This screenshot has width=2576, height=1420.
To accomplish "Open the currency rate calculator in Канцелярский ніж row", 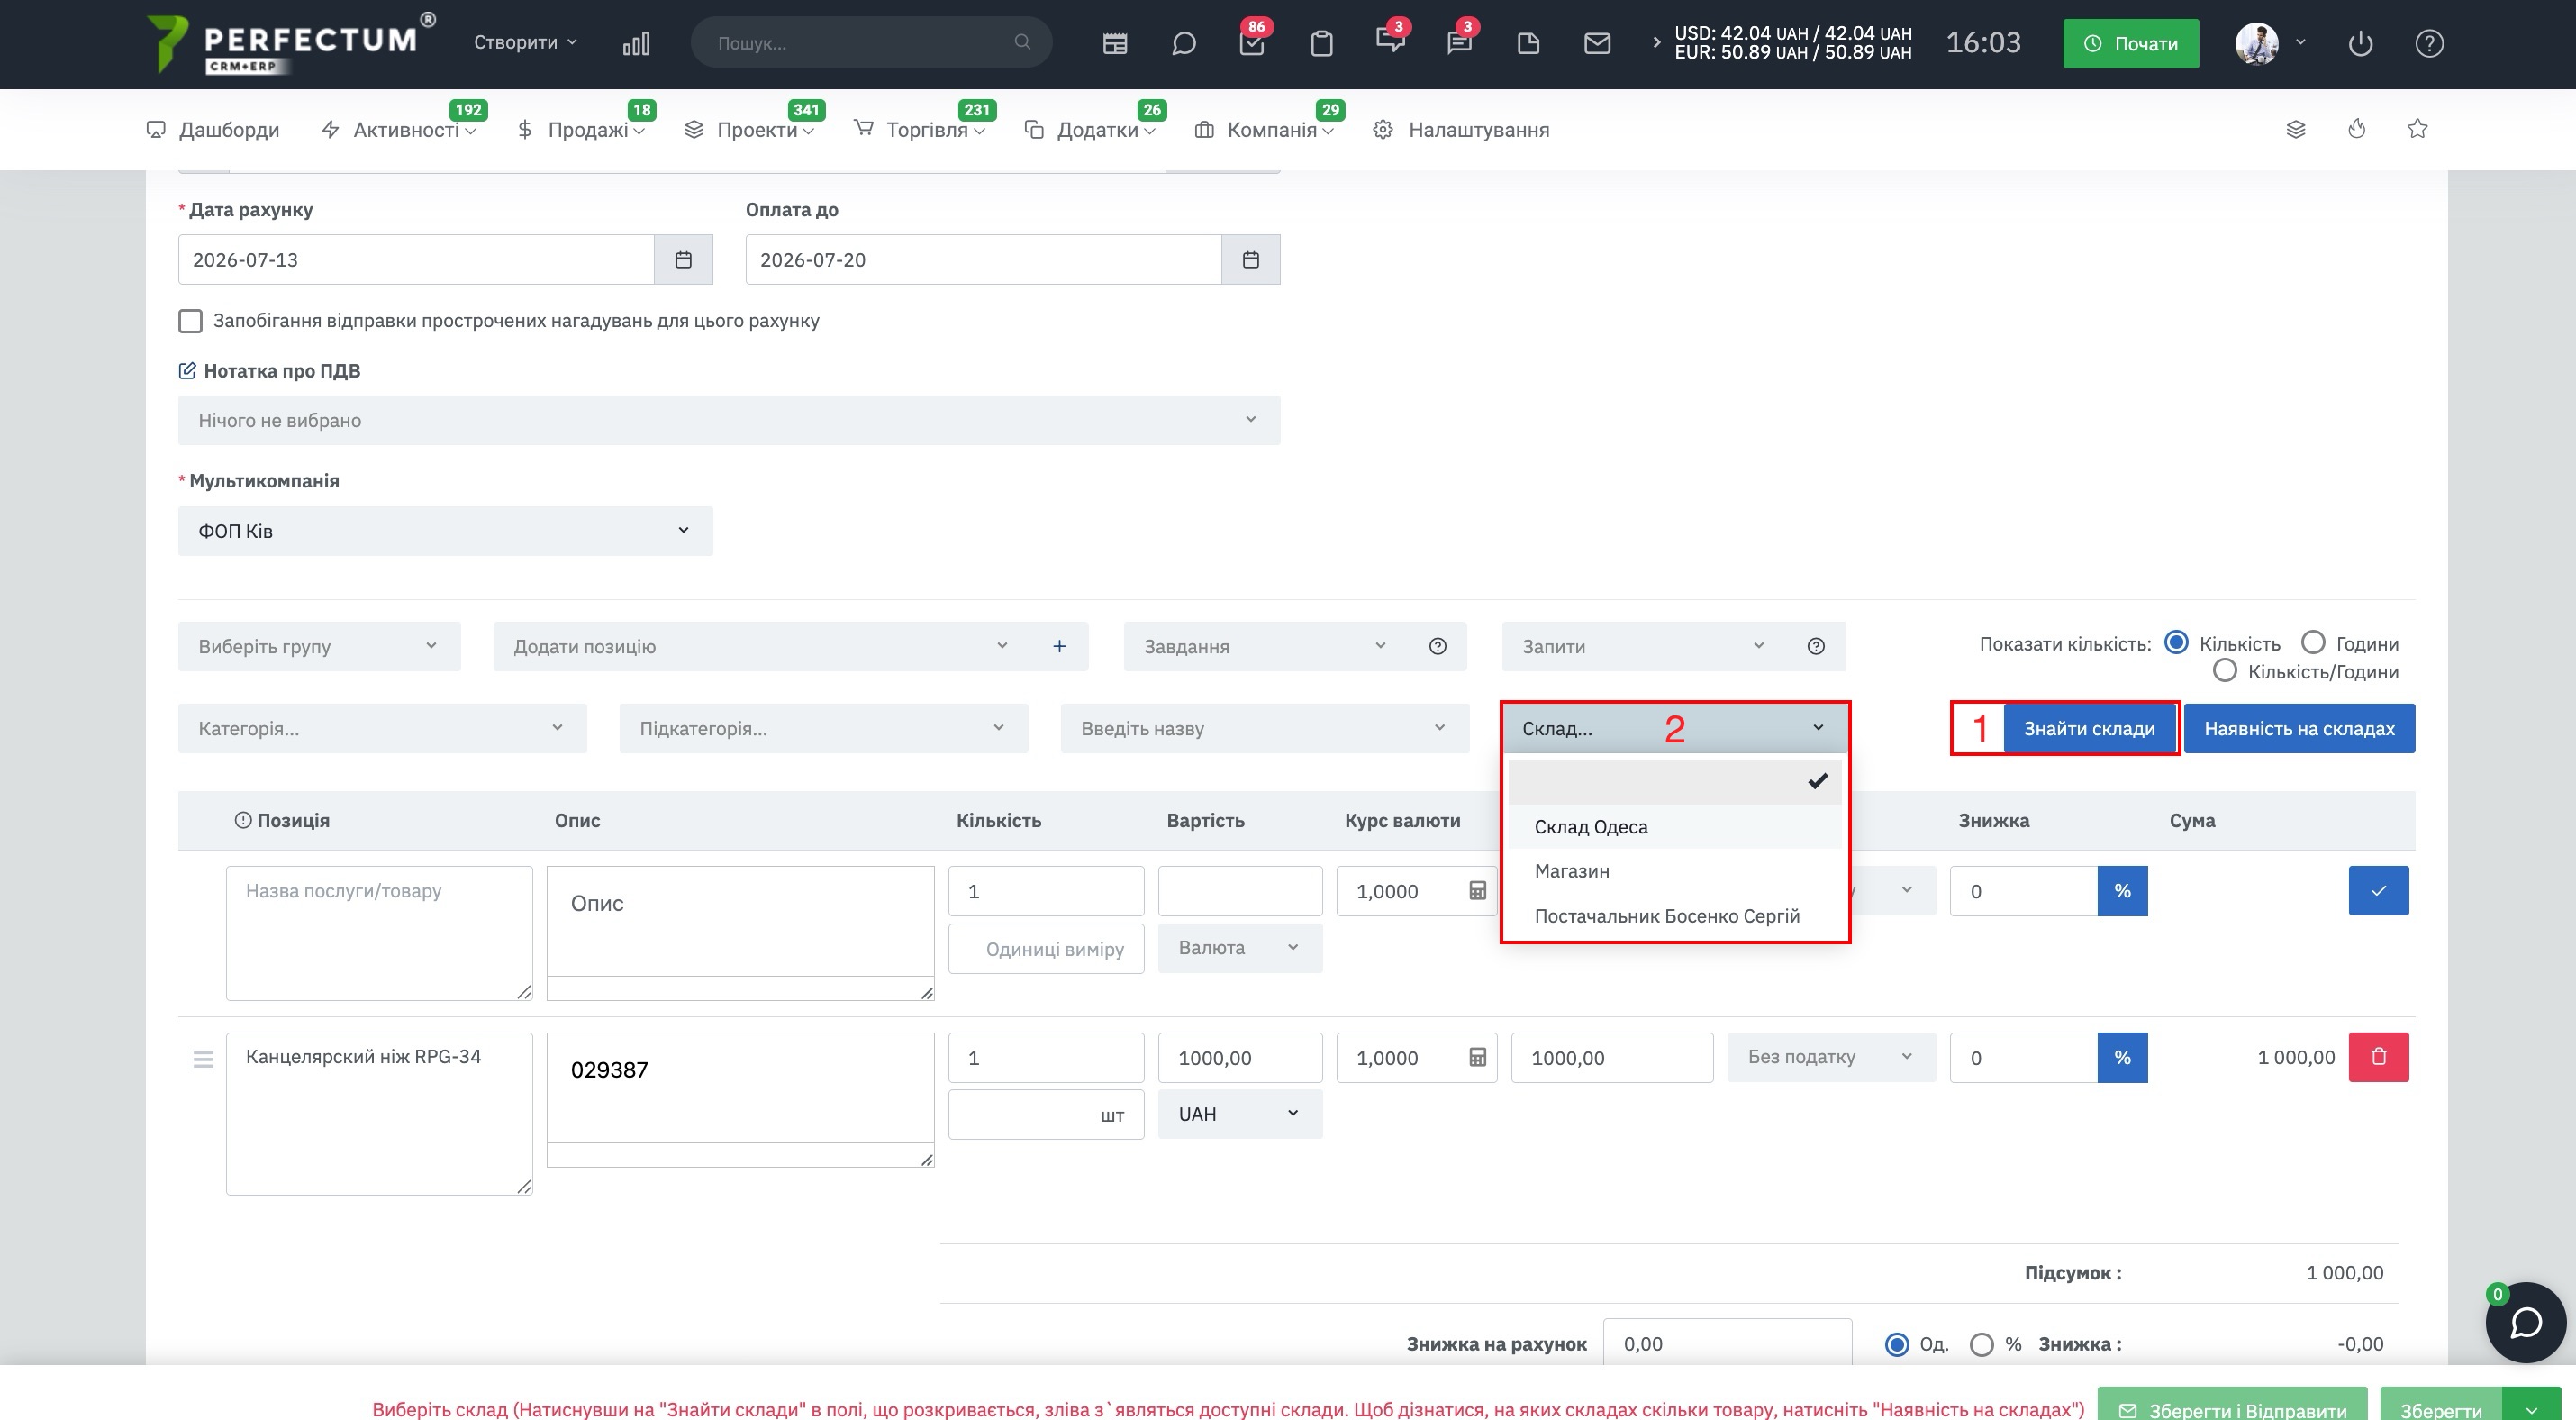I will tap(1477, 1057).
